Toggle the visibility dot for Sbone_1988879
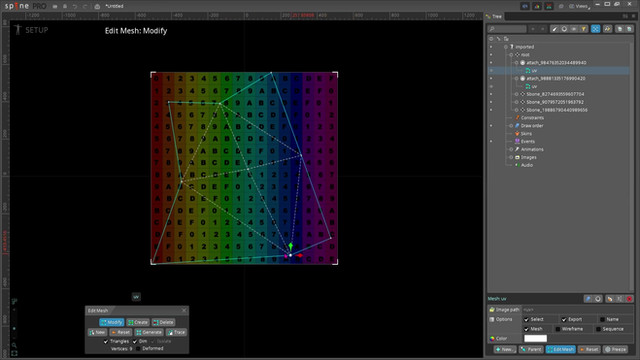This screenshot has width=640, height=360. point(491,110)
